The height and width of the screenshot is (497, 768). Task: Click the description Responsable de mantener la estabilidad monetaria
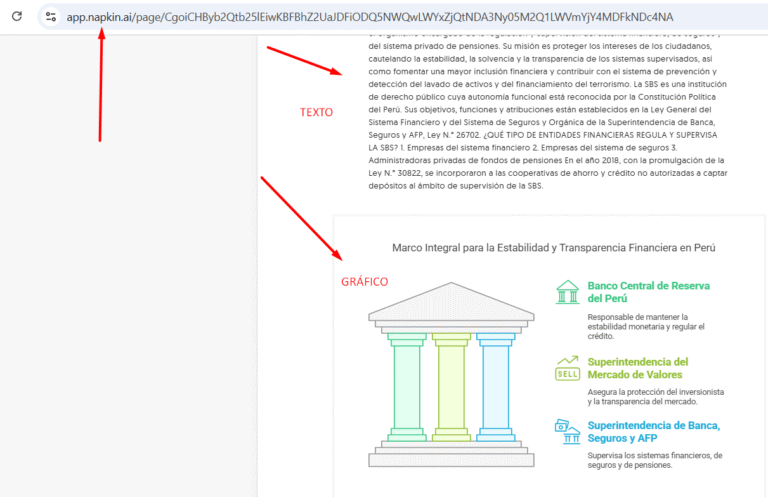coord(646,326)
